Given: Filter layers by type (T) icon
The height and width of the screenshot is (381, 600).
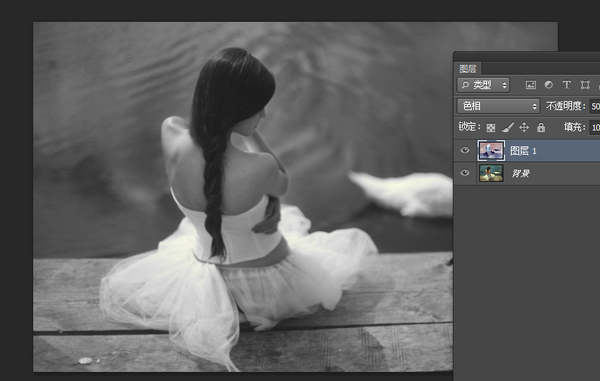Looking at the screenshot, I should click(x=566, y=85).
